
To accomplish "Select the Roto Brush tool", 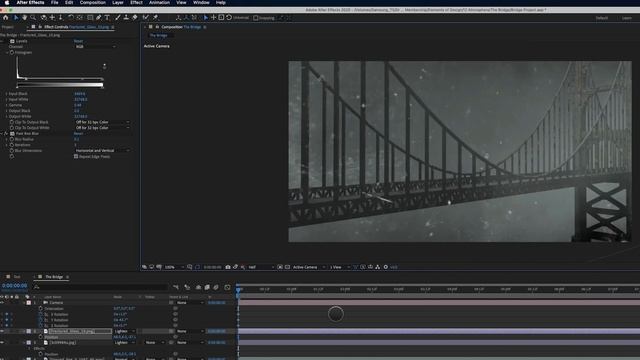I will [146, 18].
